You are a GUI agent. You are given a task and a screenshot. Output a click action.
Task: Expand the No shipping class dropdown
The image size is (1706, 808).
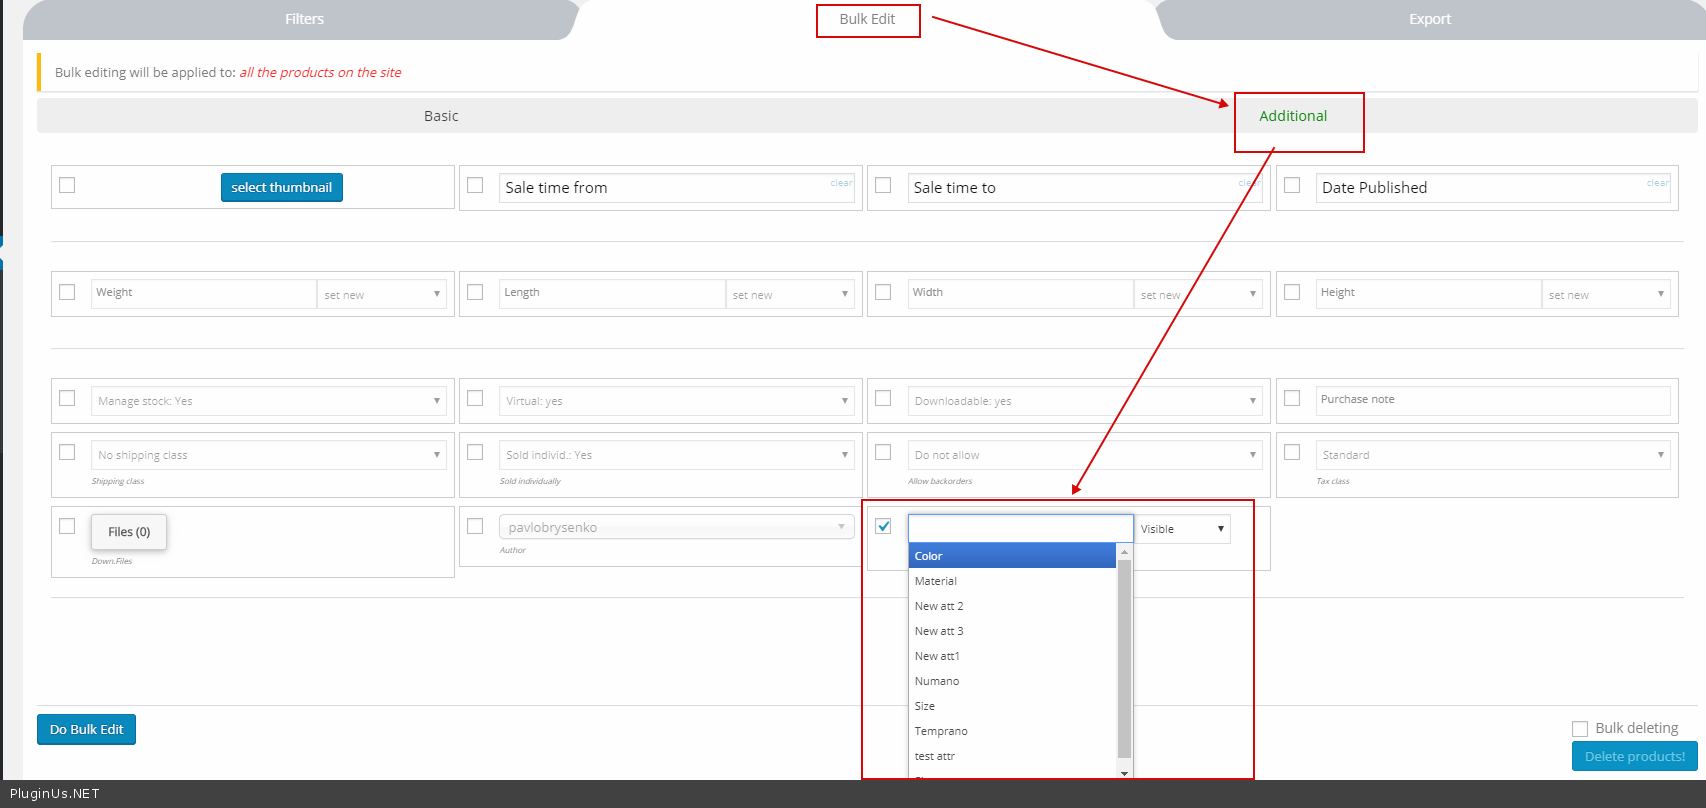click(268, 455)
